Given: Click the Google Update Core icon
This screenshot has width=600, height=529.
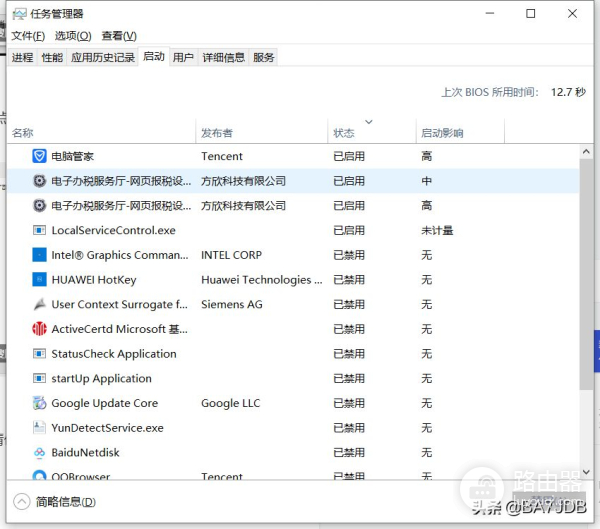Looking at the screenshot, I should pos(39,403).
